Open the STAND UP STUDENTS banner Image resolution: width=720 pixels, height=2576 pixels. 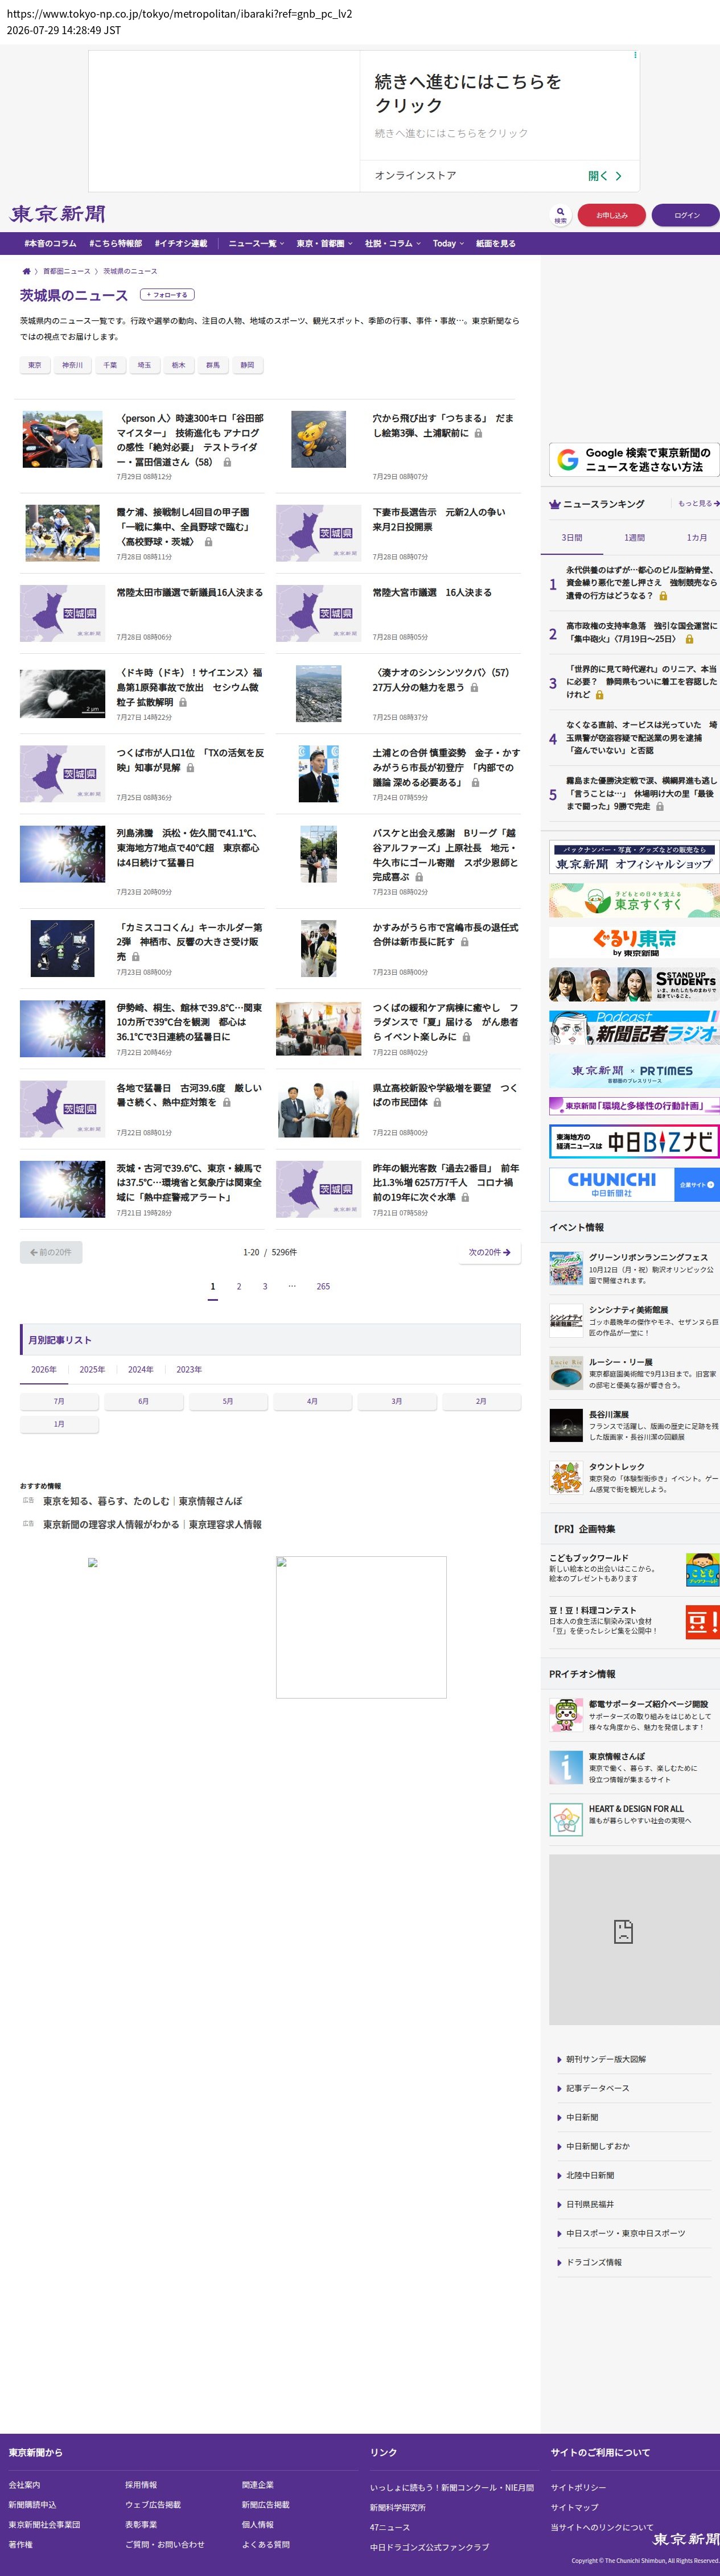point(634,985)
